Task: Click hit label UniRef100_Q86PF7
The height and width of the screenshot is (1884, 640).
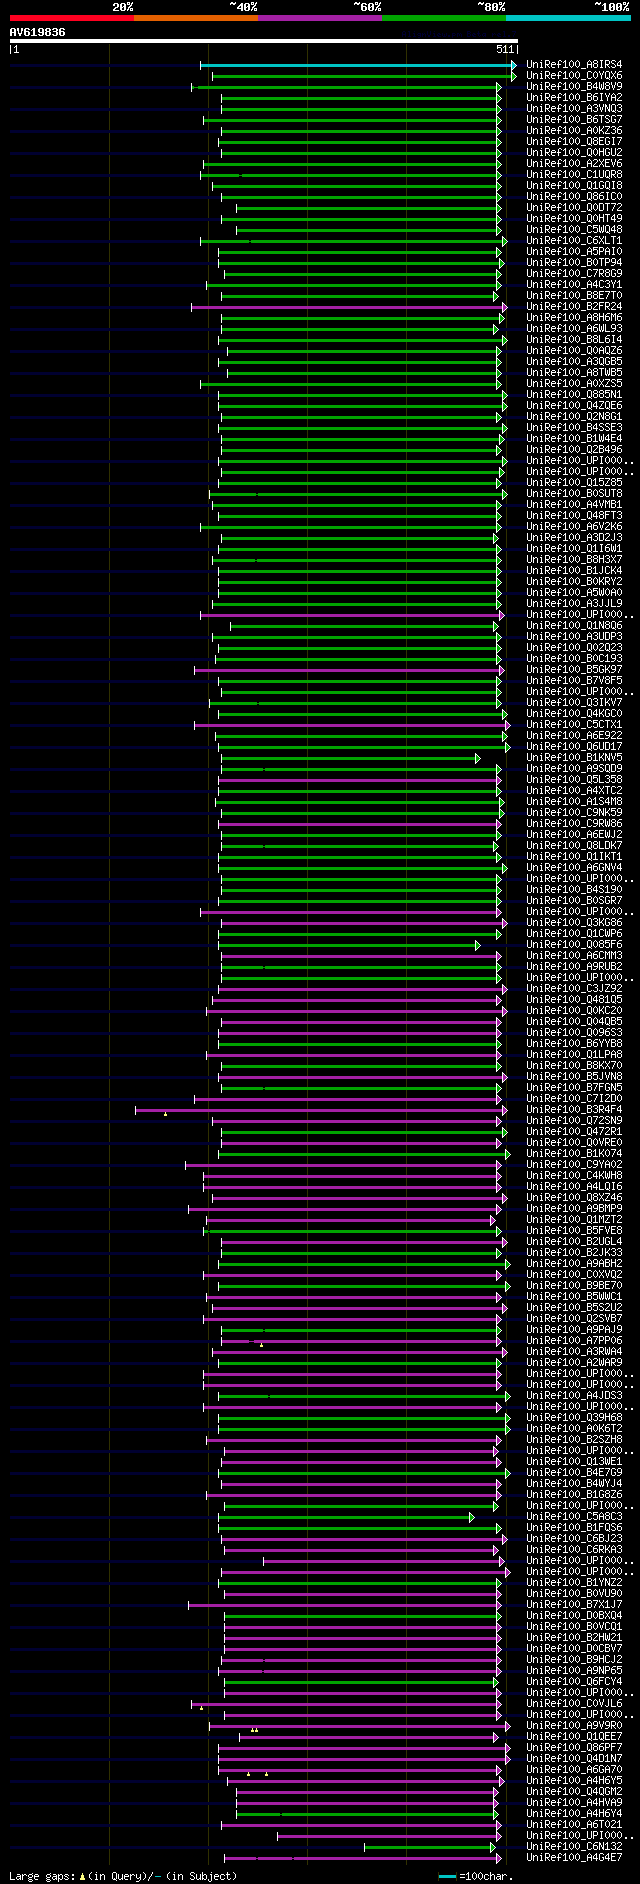Action: 574,1748
